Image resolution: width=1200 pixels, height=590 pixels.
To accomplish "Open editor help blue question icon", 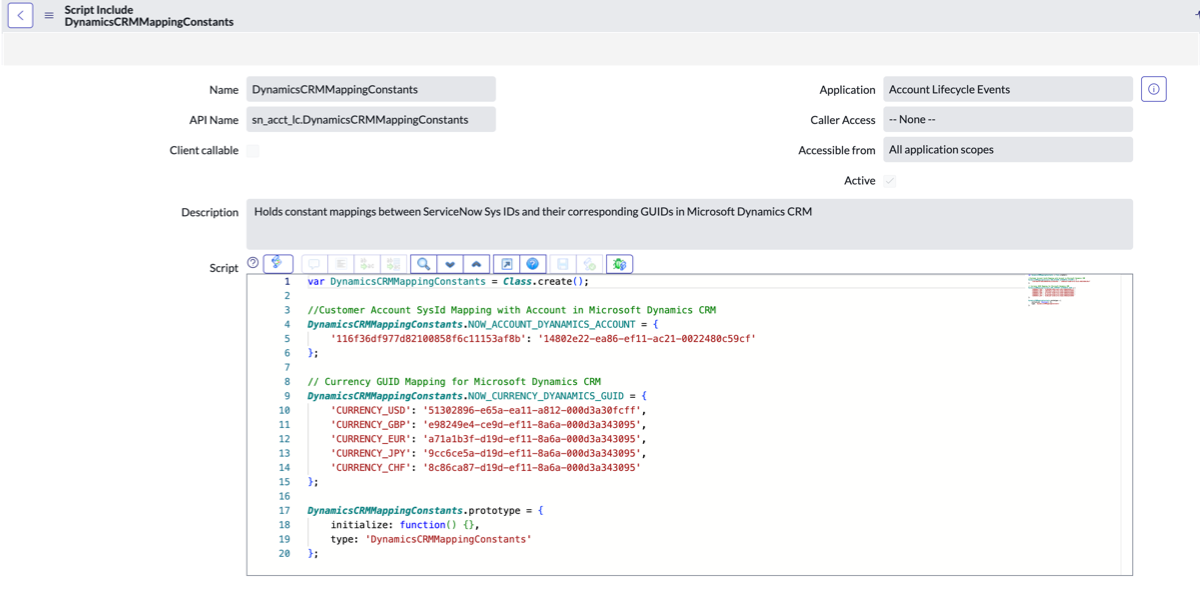I will pos(532,264).
